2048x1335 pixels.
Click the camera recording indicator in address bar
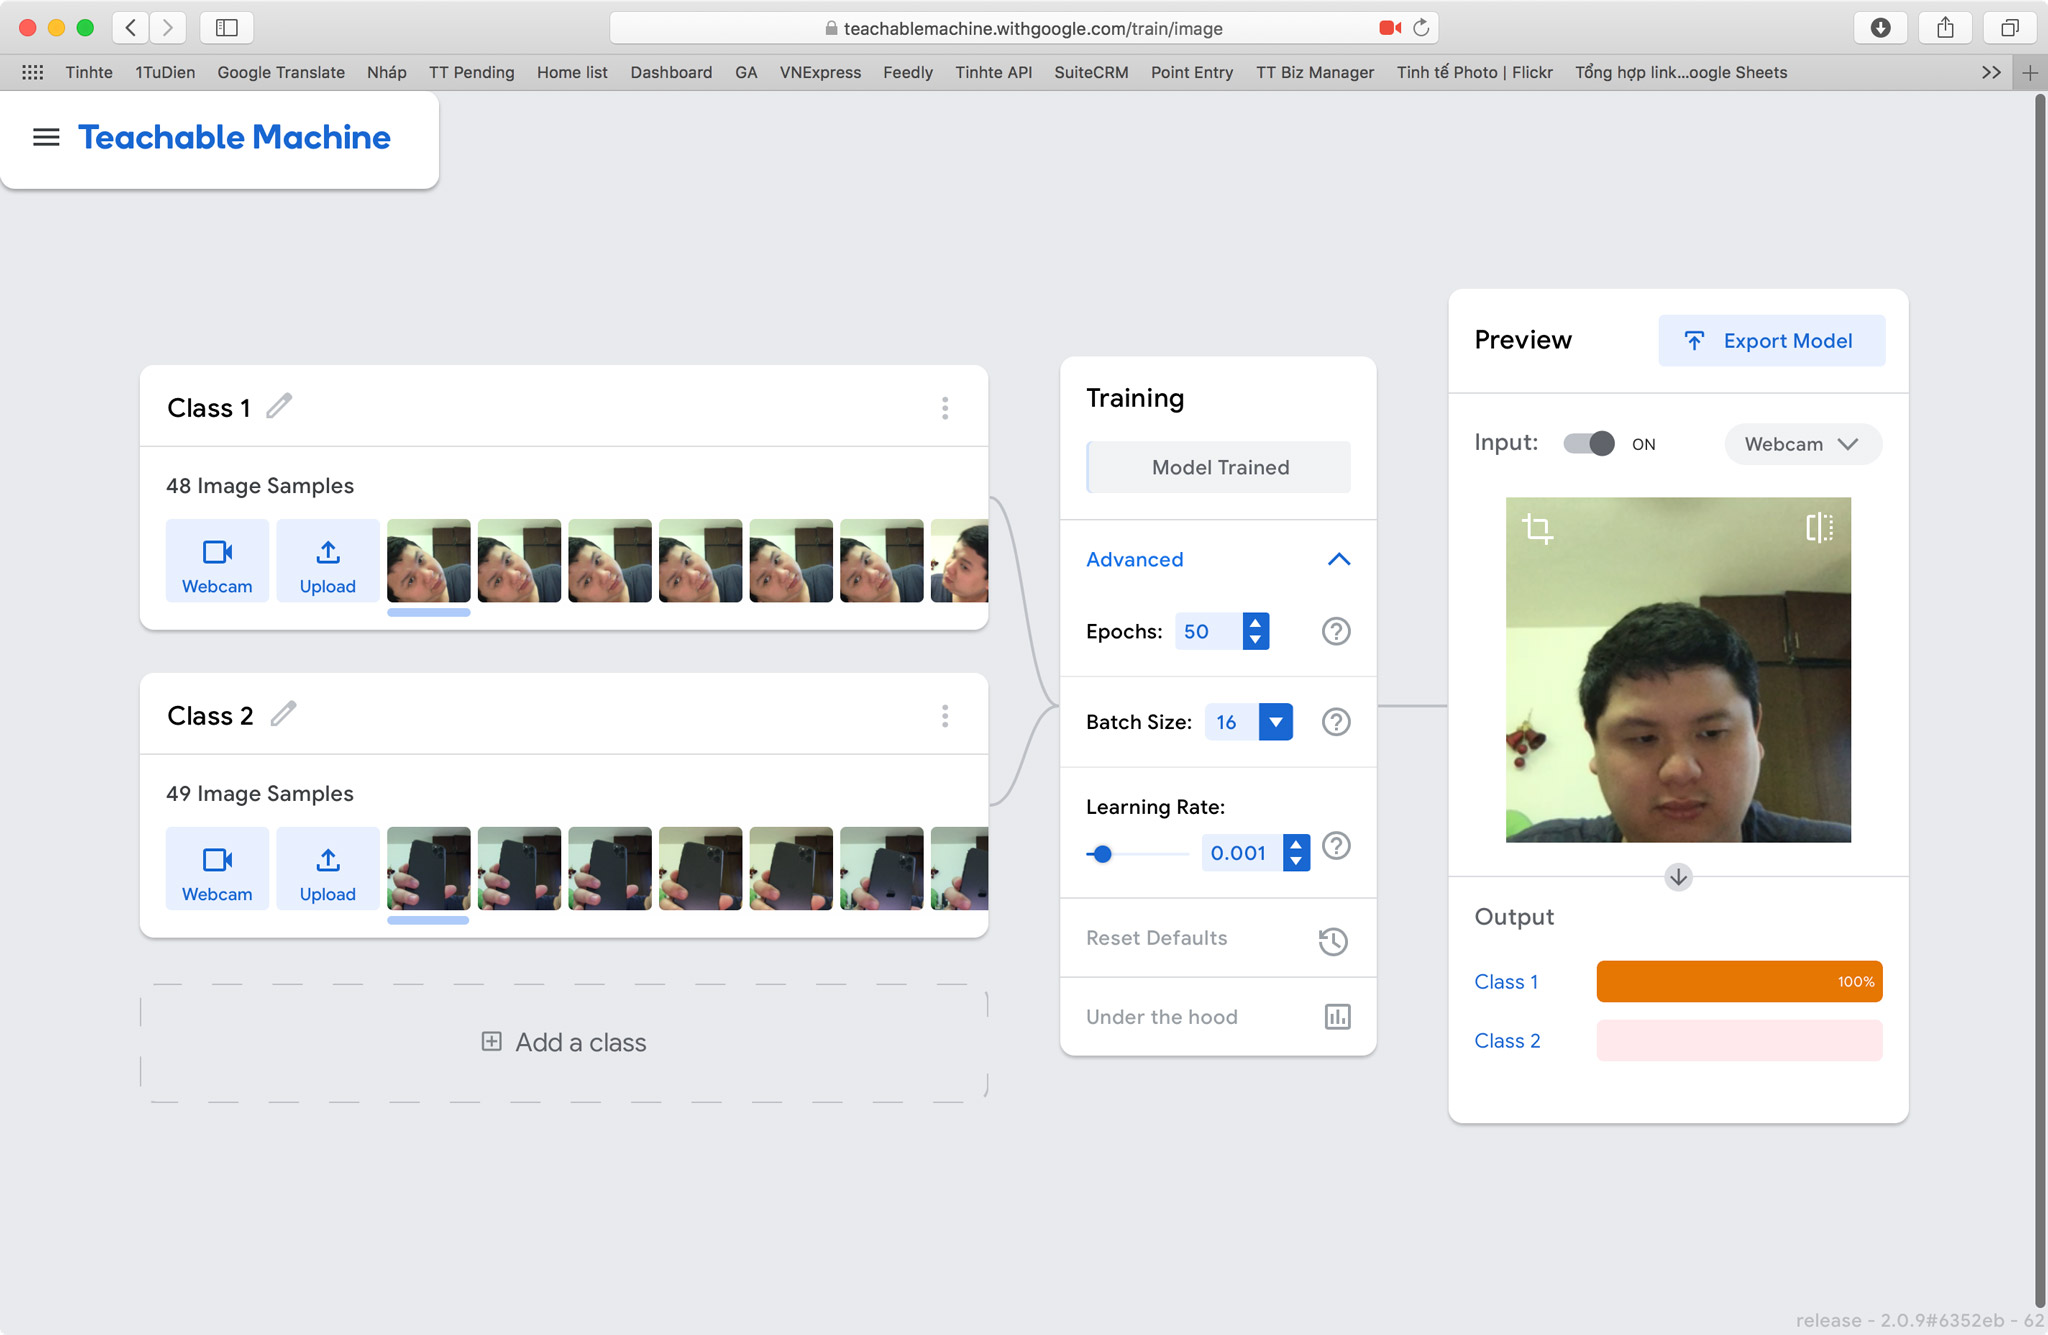[1390, 28]
